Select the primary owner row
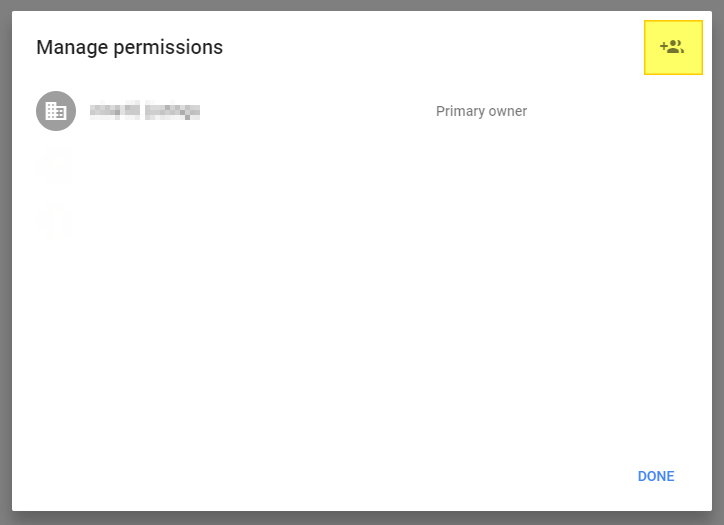 point(300,111)
